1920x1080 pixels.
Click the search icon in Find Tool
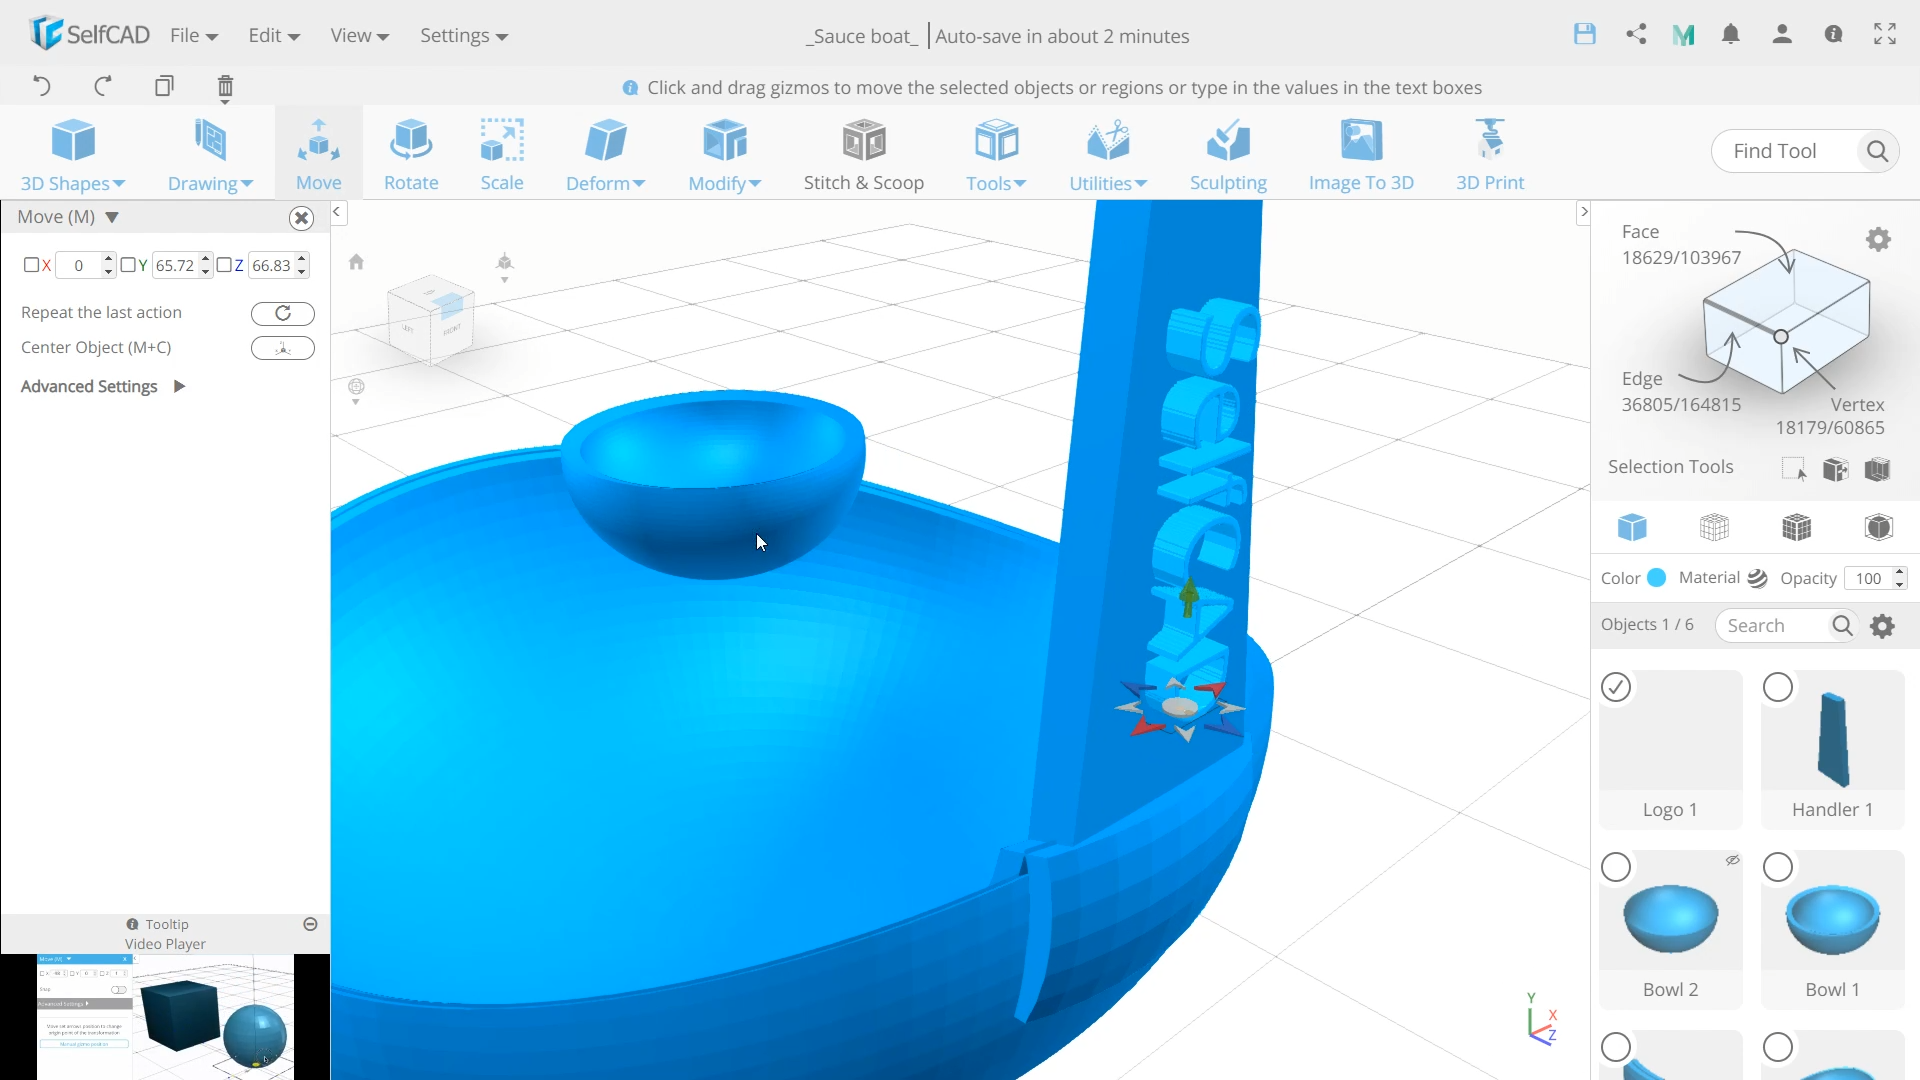pos(1877,151)
